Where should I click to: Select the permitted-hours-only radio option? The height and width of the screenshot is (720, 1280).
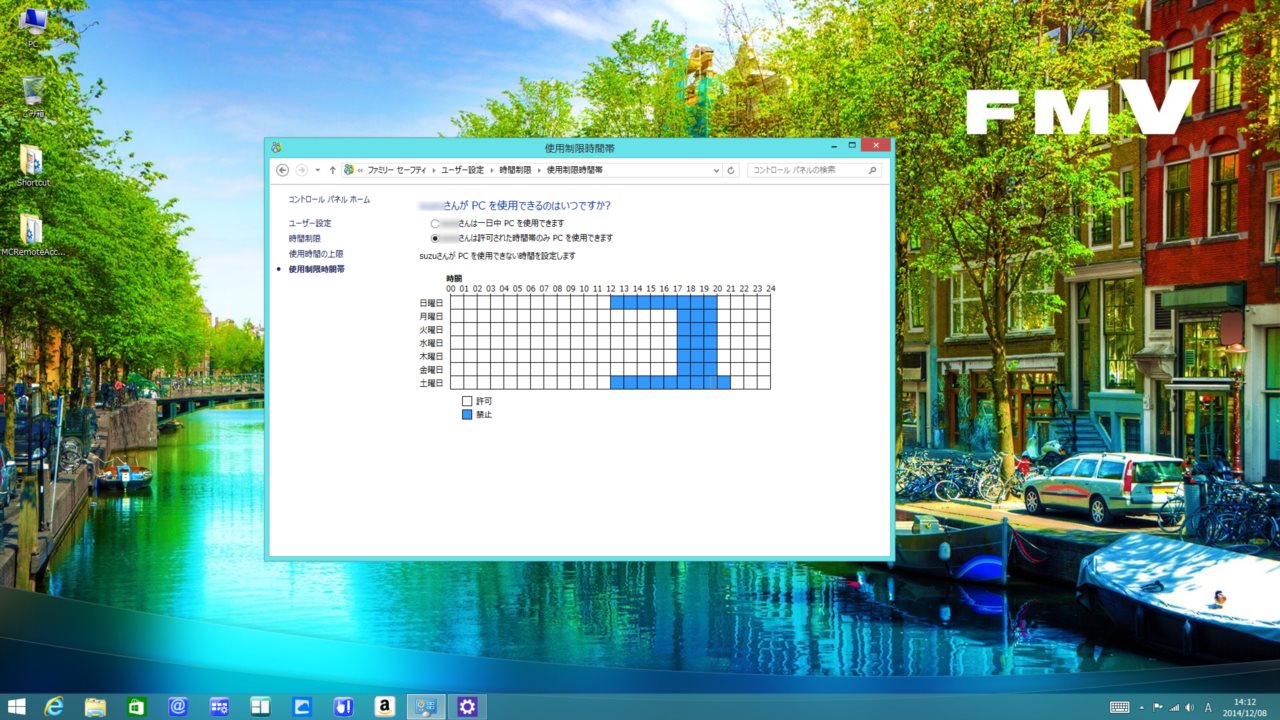coord(435,239)
